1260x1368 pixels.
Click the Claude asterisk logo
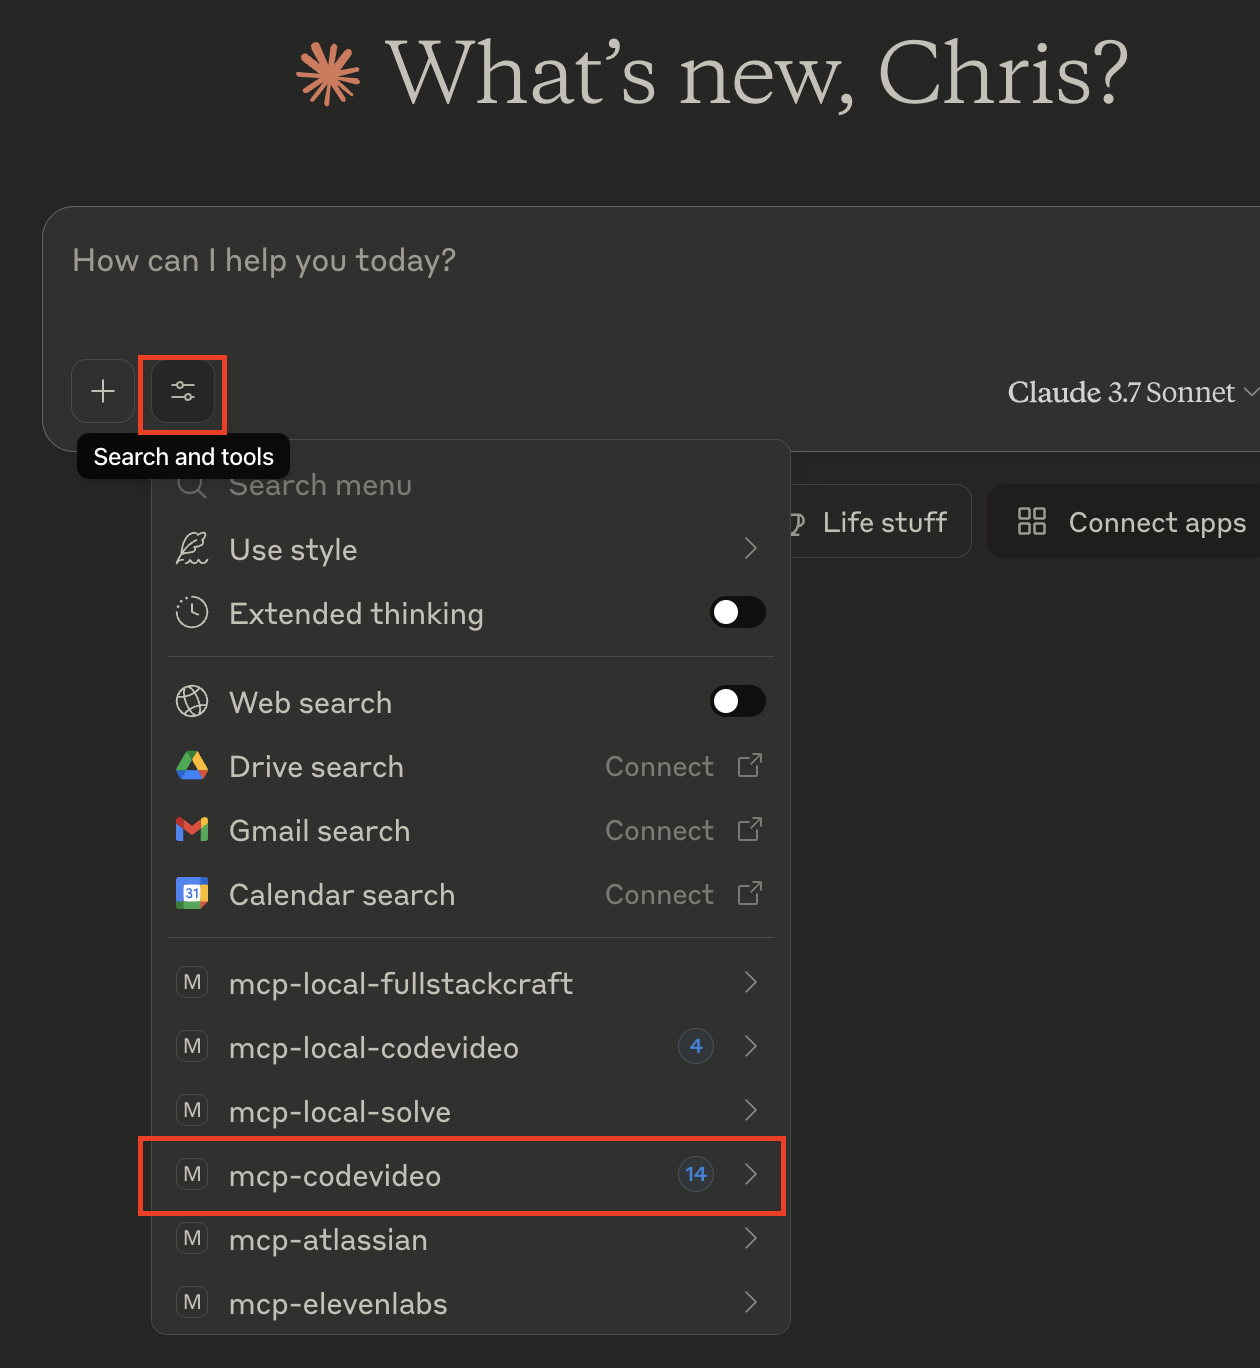327,72
